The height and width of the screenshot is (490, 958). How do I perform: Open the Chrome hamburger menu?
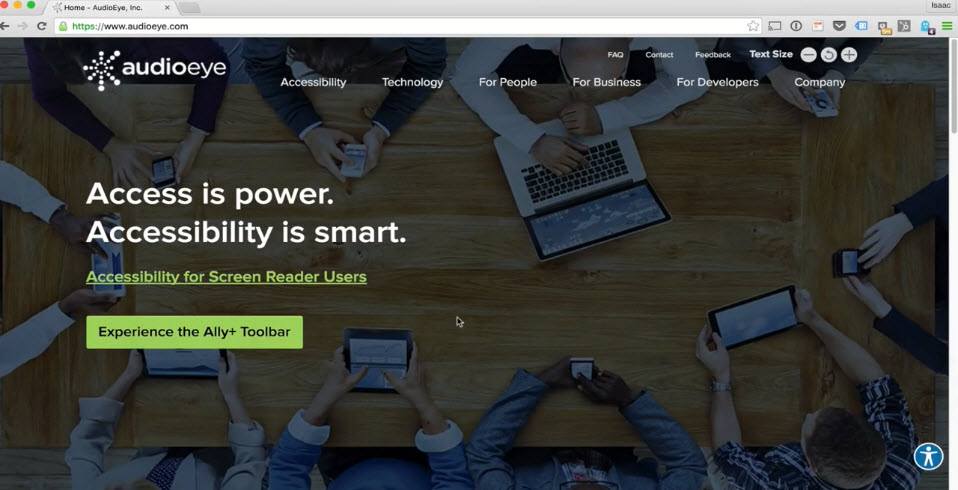tap(947, 26)
